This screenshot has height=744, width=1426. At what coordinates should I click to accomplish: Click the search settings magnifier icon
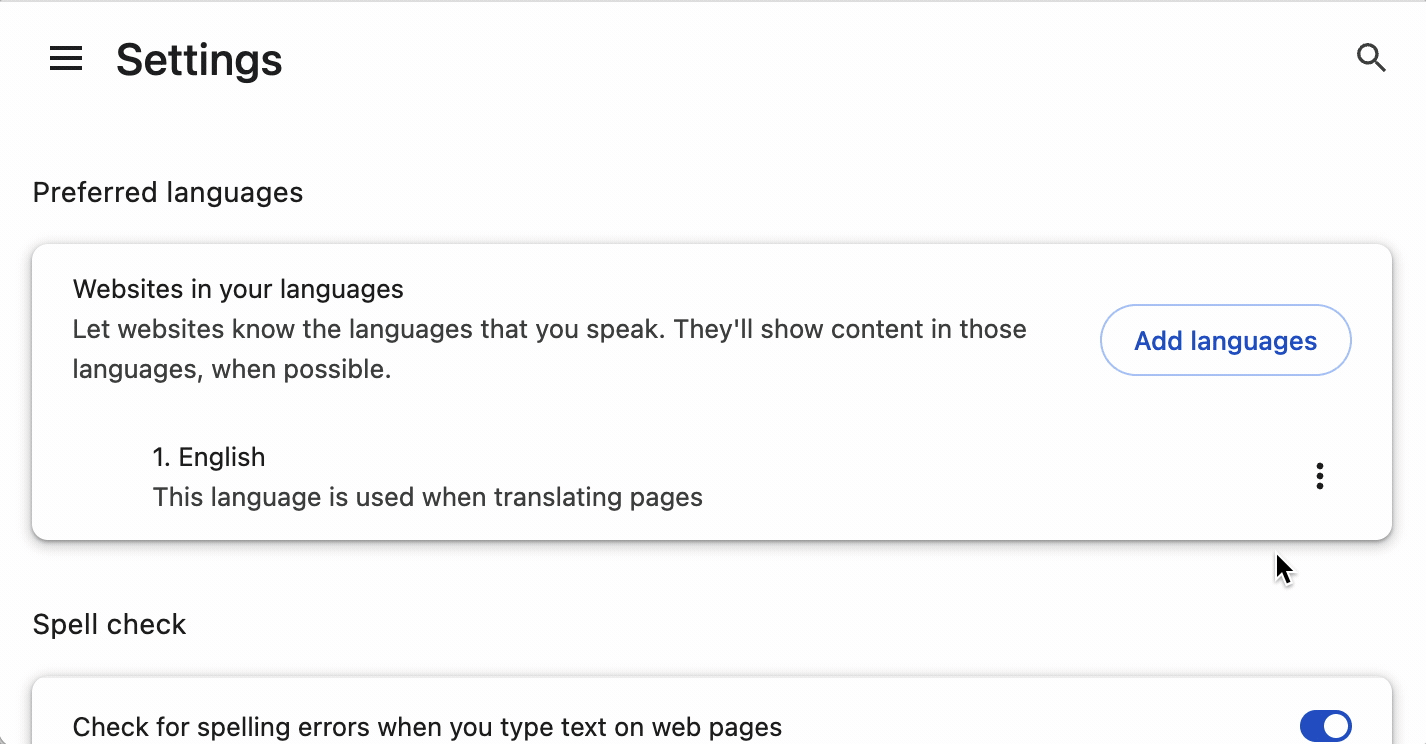click(x=1371, y=59)
